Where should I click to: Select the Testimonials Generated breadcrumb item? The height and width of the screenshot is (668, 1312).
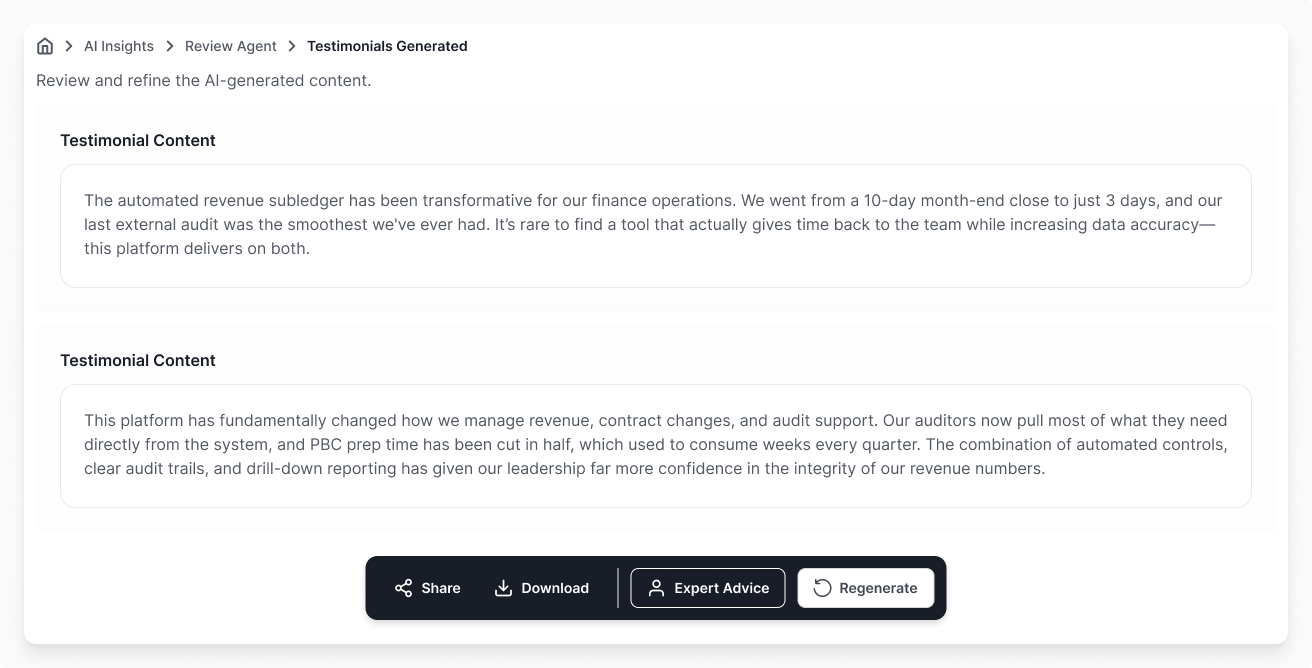point(387,46)
